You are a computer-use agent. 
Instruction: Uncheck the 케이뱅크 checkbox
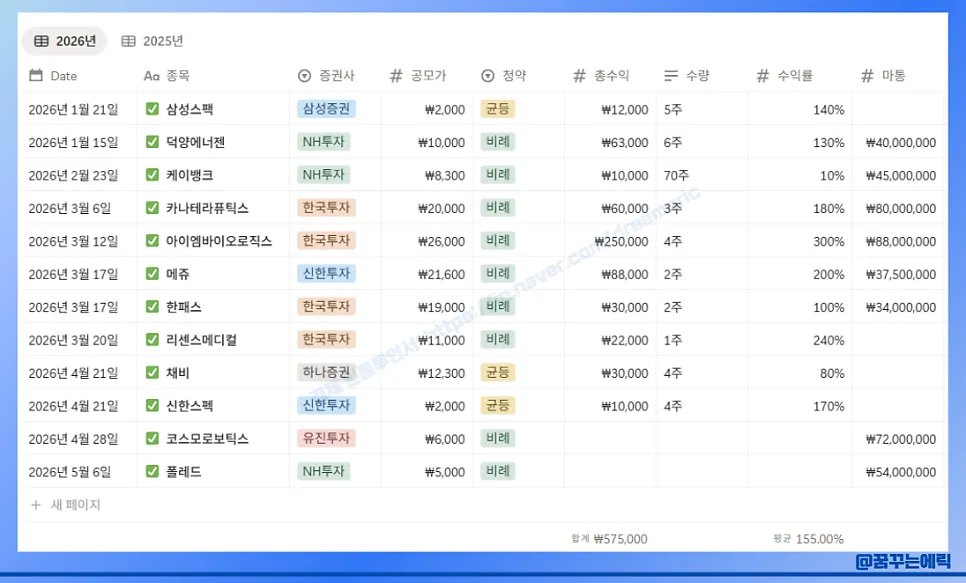click(152, 174)
